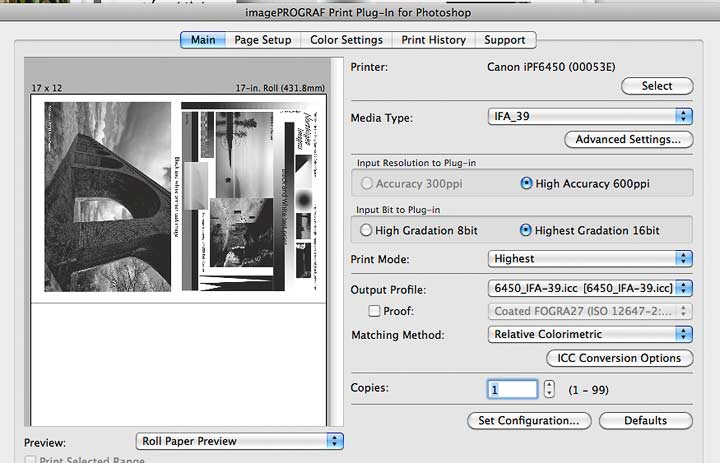Click the Set Configuration button
The height and width of the screenshot is (463, 720).
click(x=529, y=420)
